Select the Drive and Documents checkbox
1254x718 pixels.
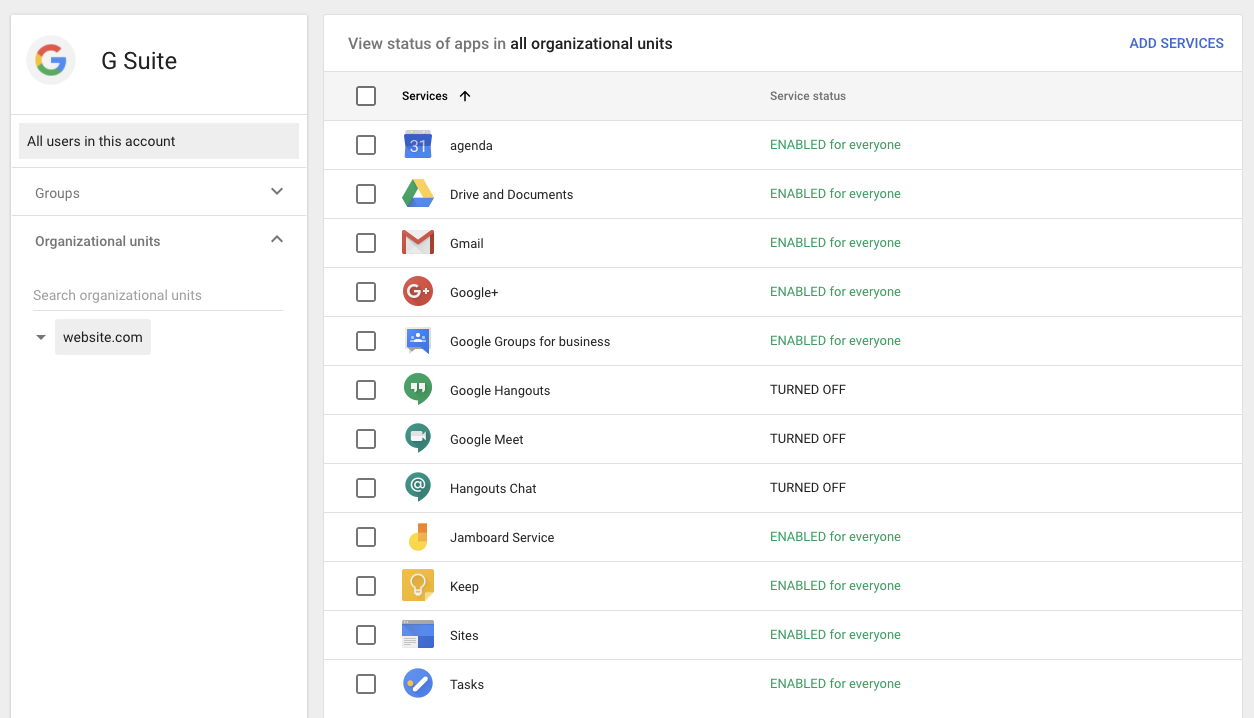tap(366, 194)
